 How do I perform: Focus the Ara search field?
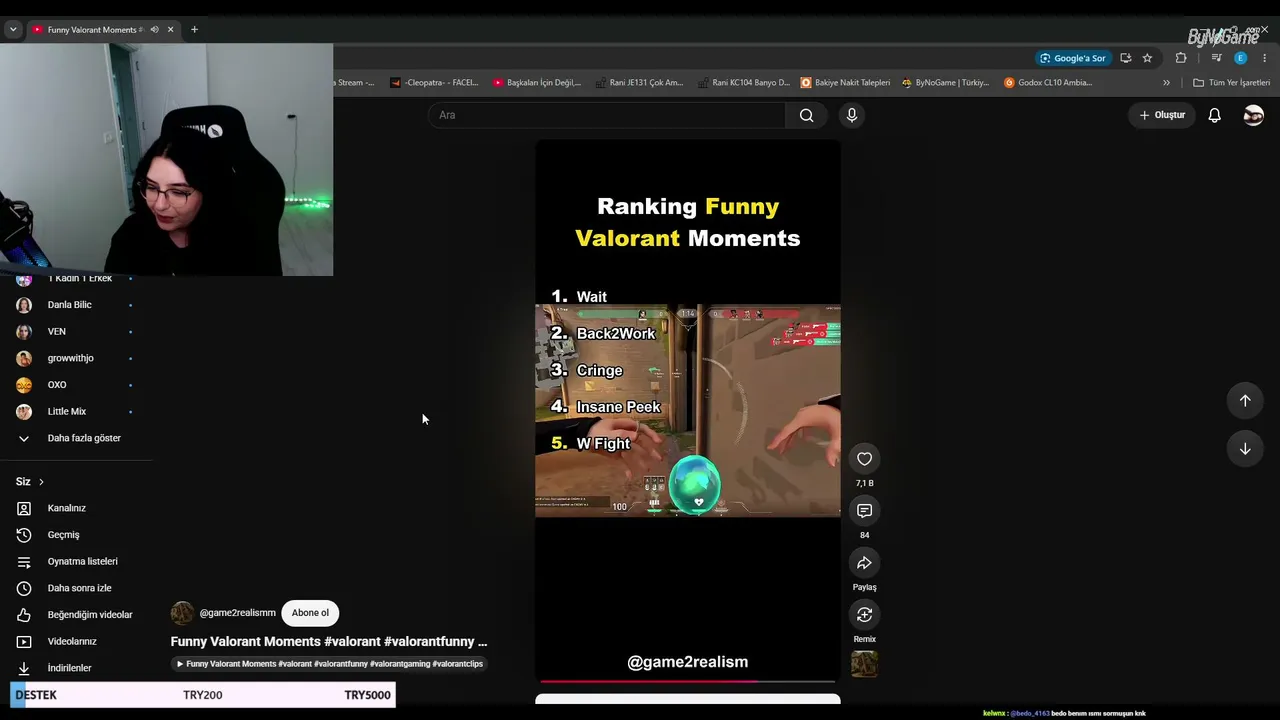pyautogui.click(x=607, y=115)
